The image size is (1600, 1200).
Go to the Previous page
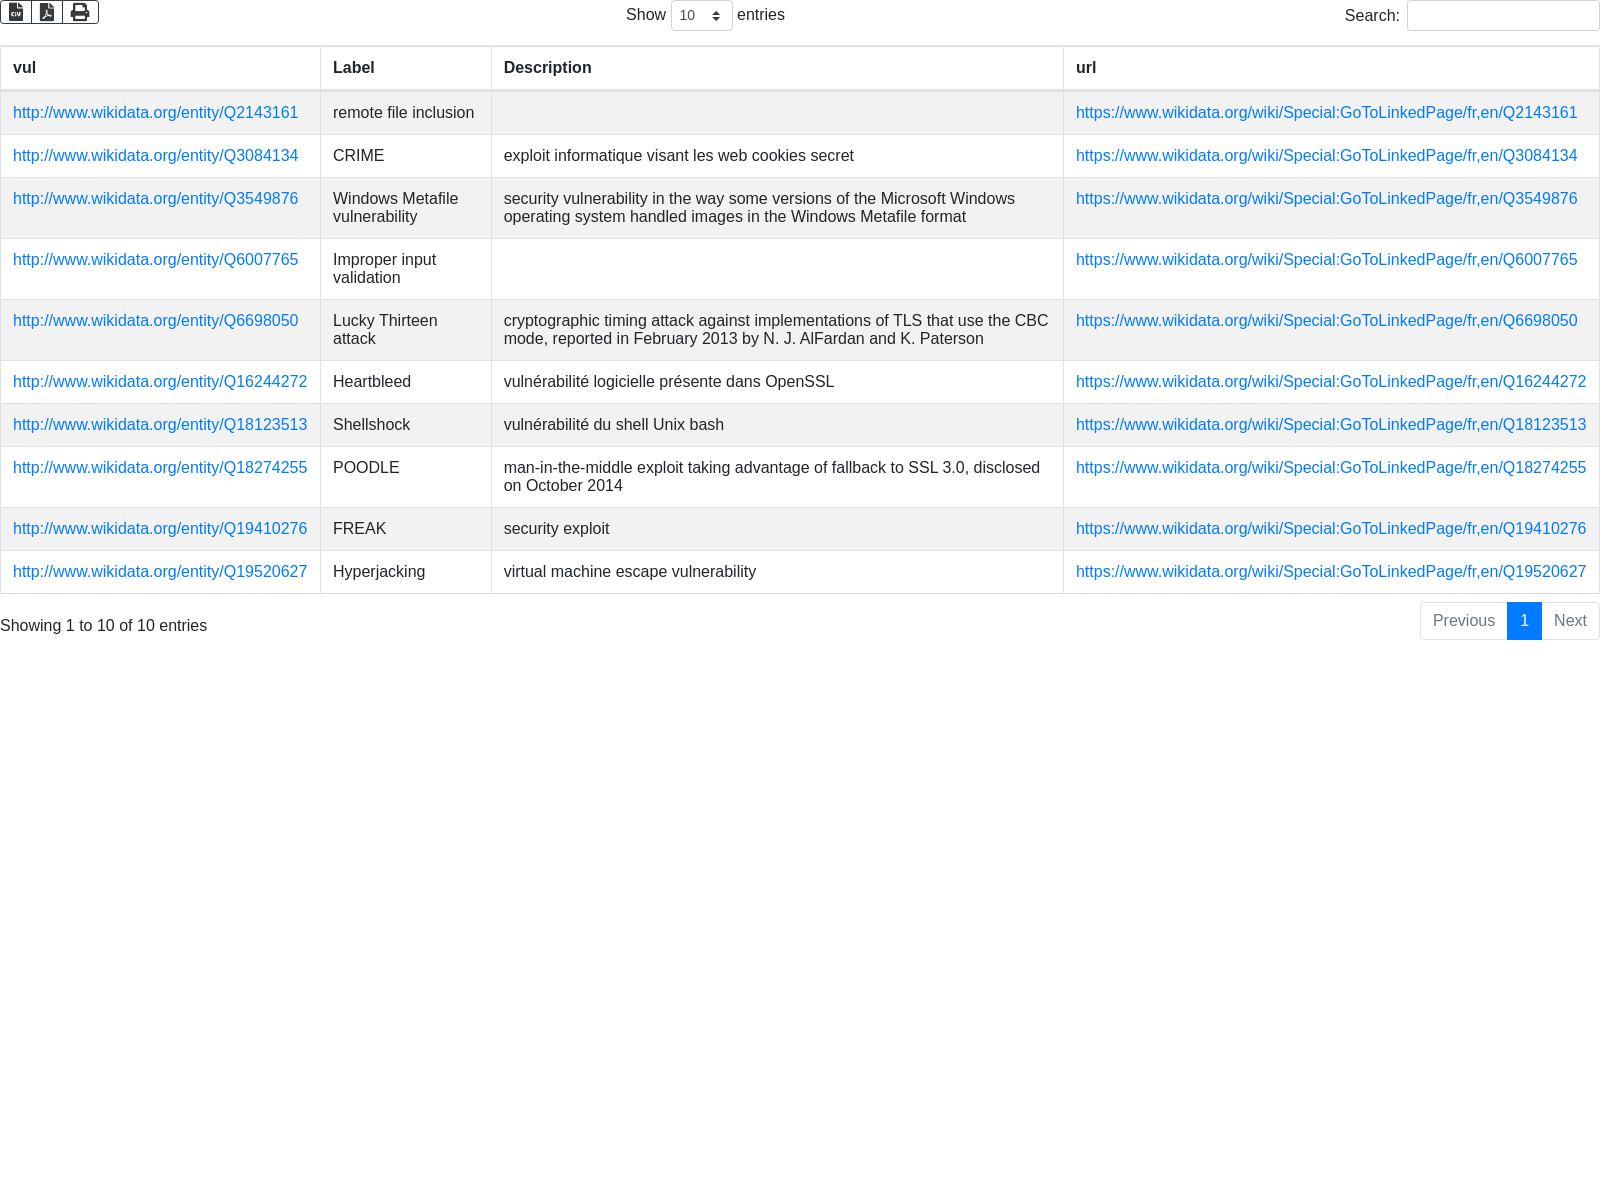point(1463,621)
